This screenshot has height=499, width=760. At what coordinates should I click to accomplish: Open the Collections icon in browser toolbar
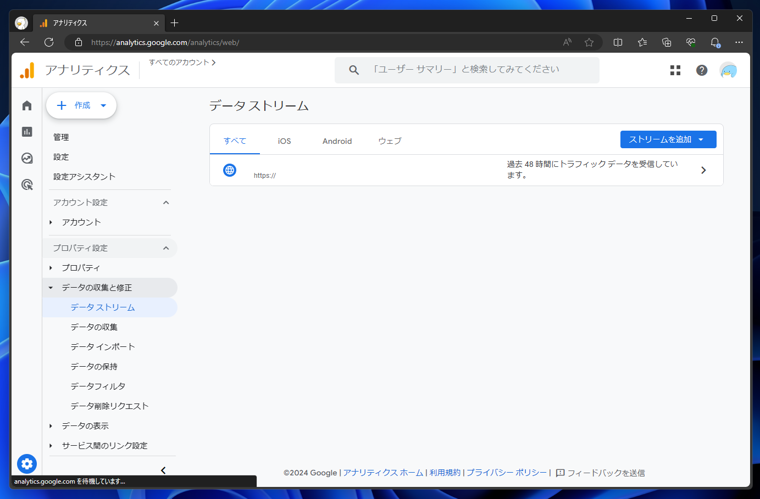click(x=666, y=42)
